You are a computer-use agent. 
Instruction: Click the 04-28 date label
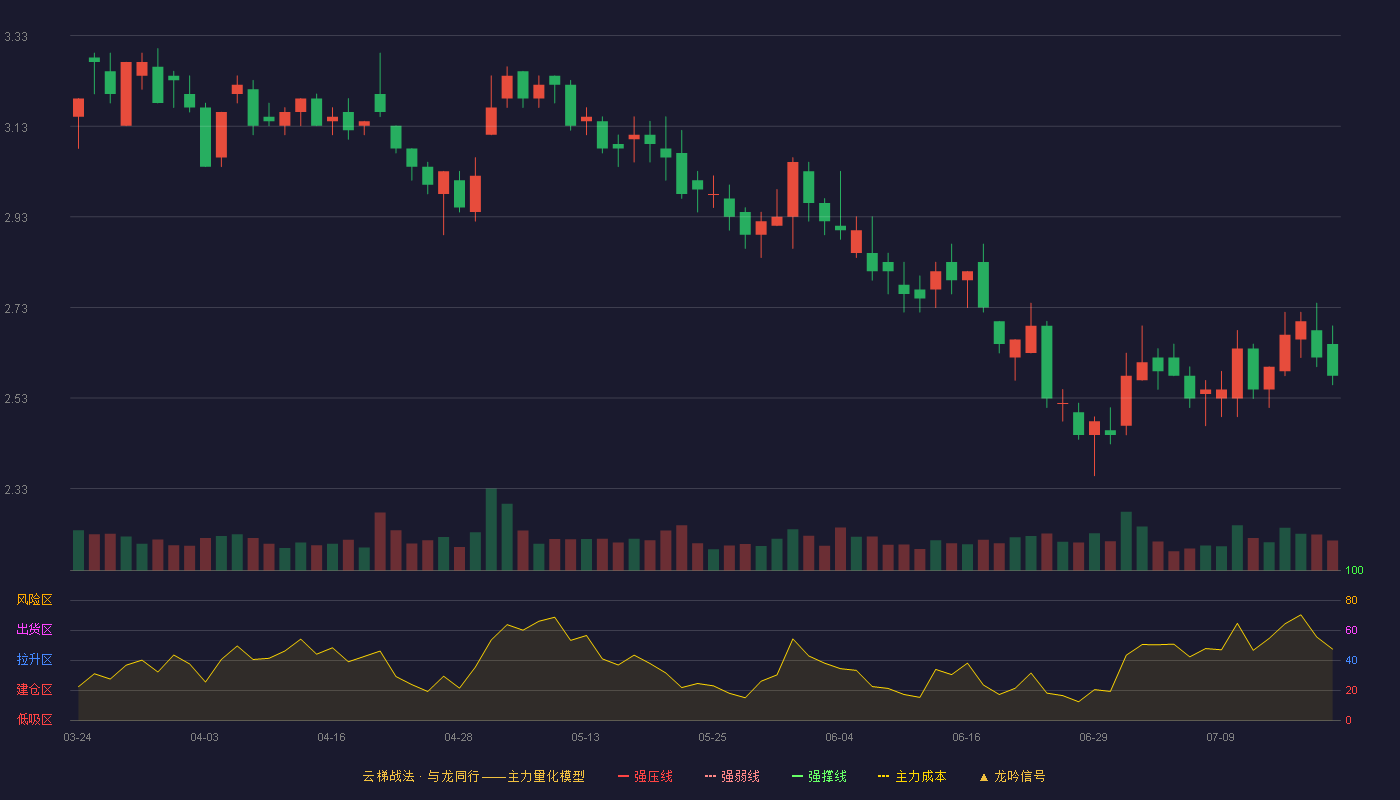(x=458, y=737)
